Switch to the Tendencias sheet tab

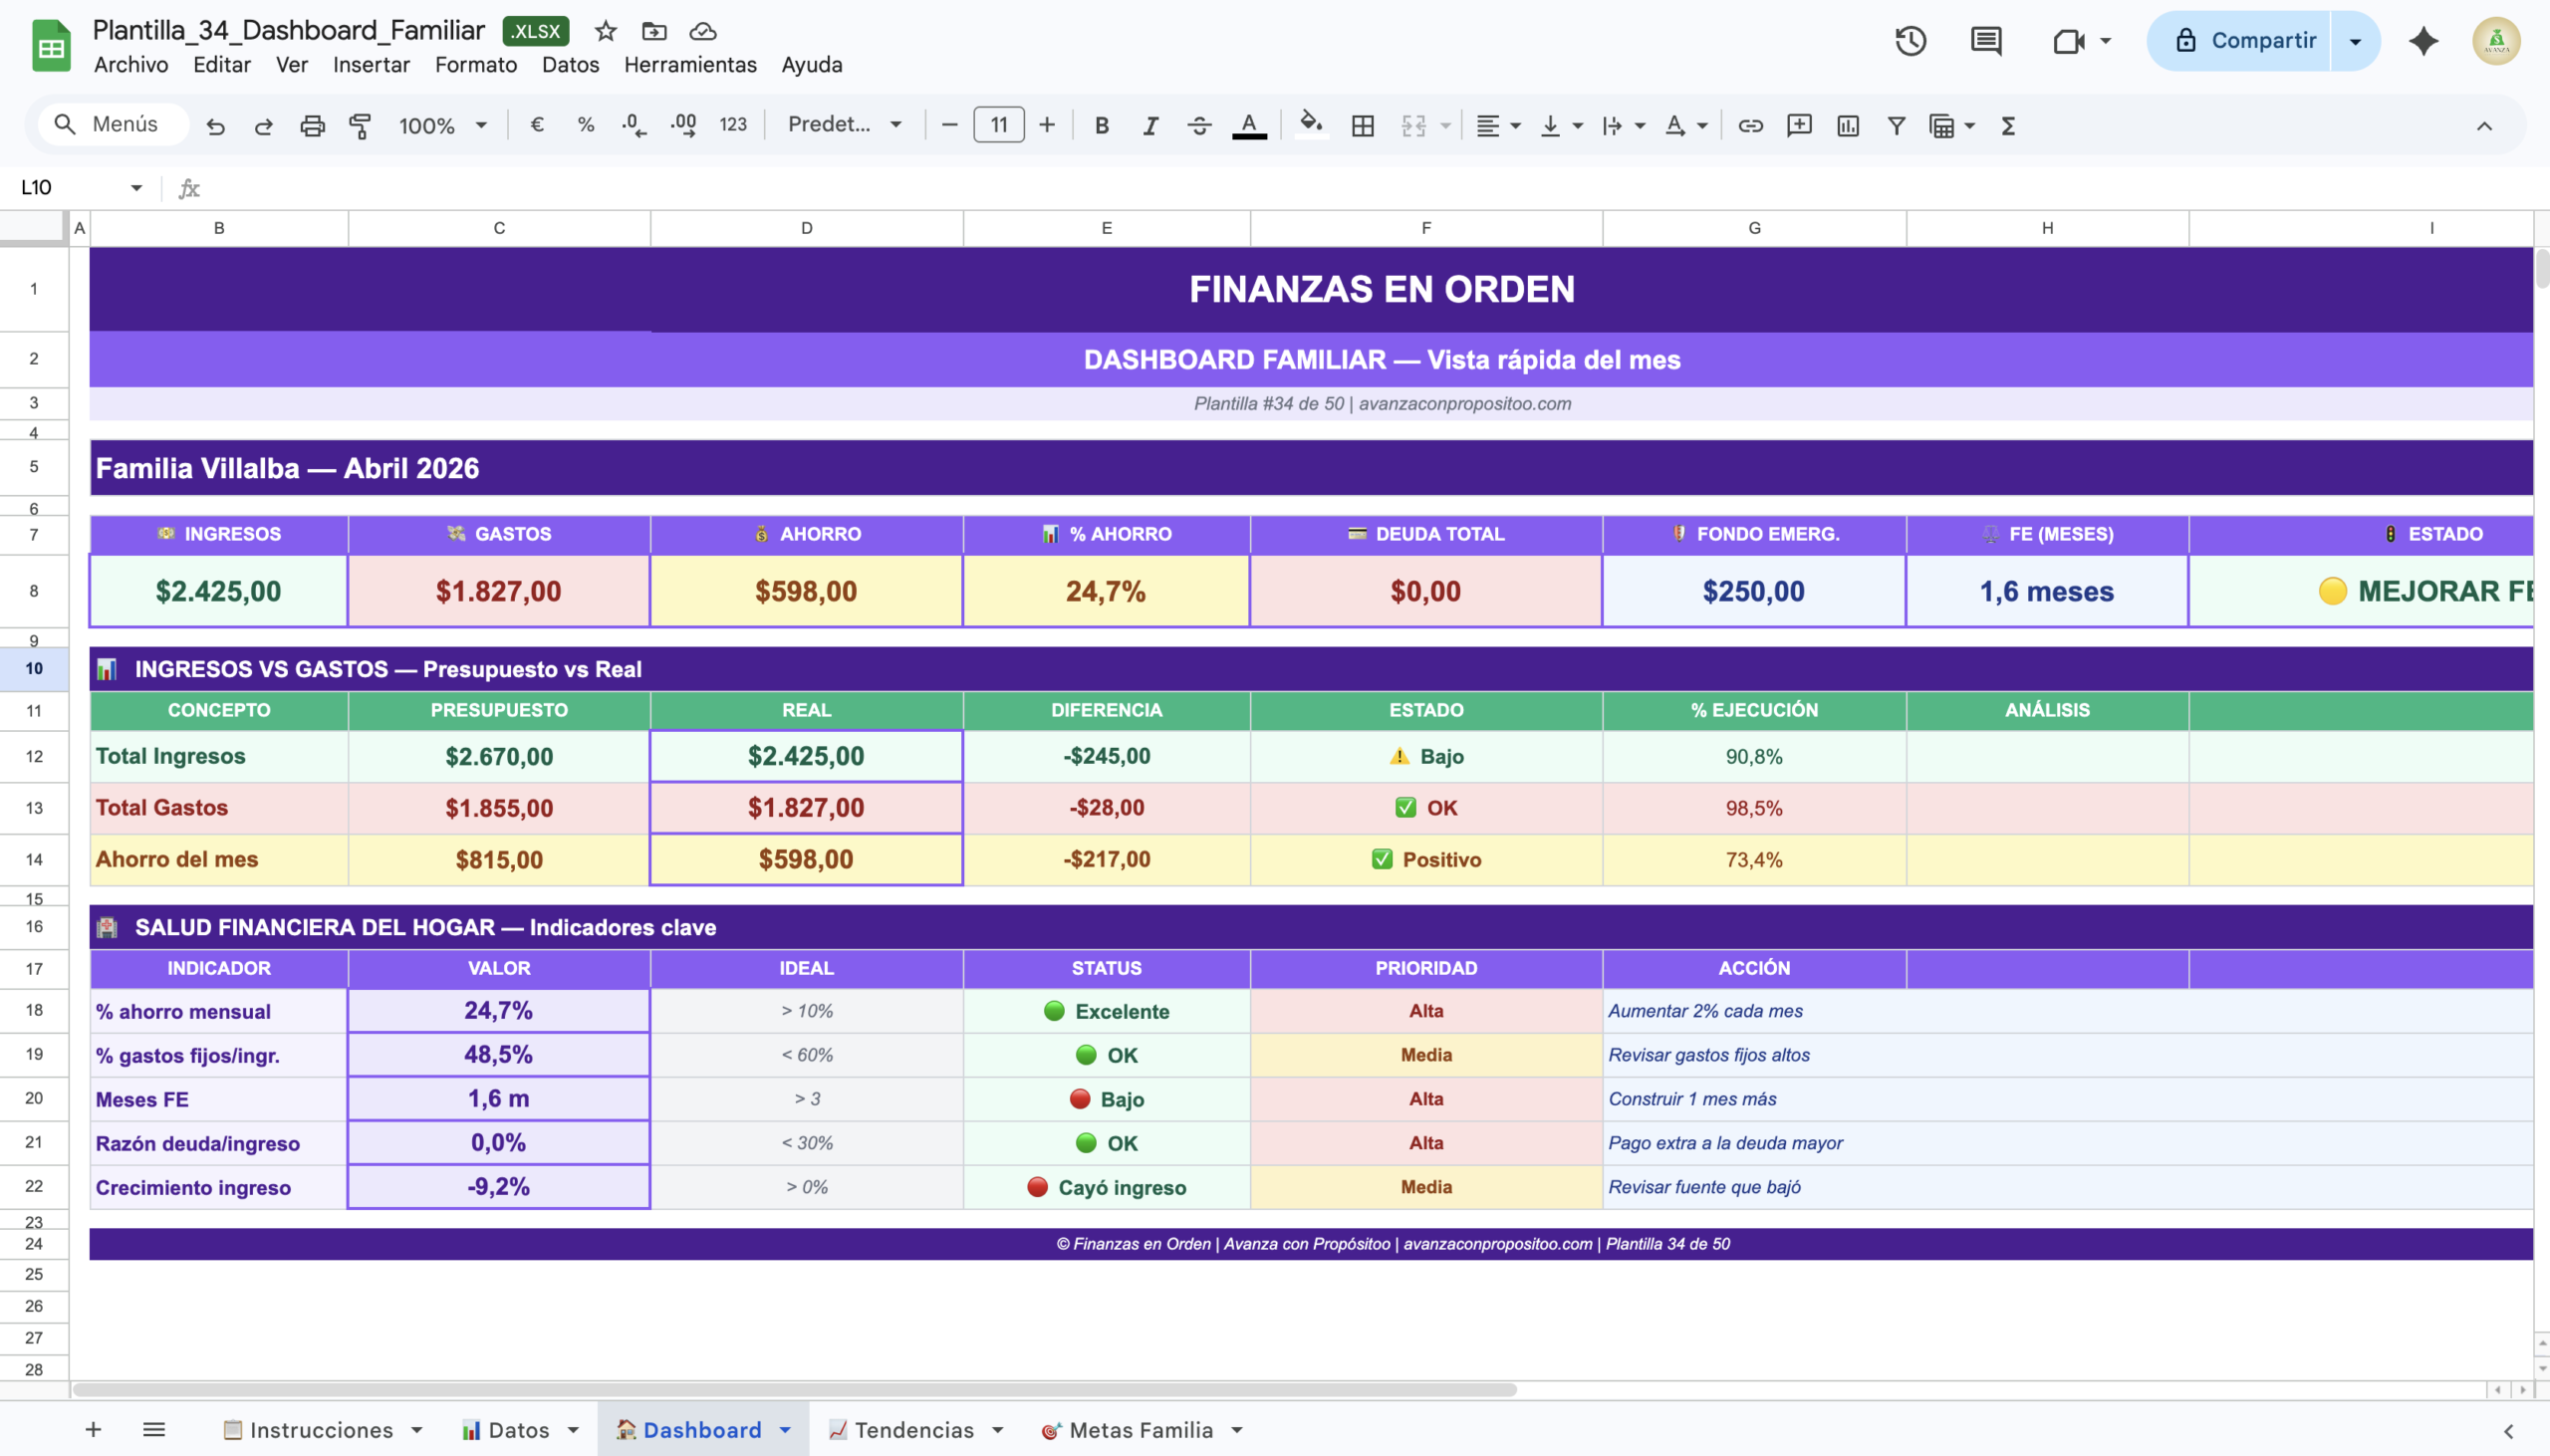click(x=913, y=1430)
